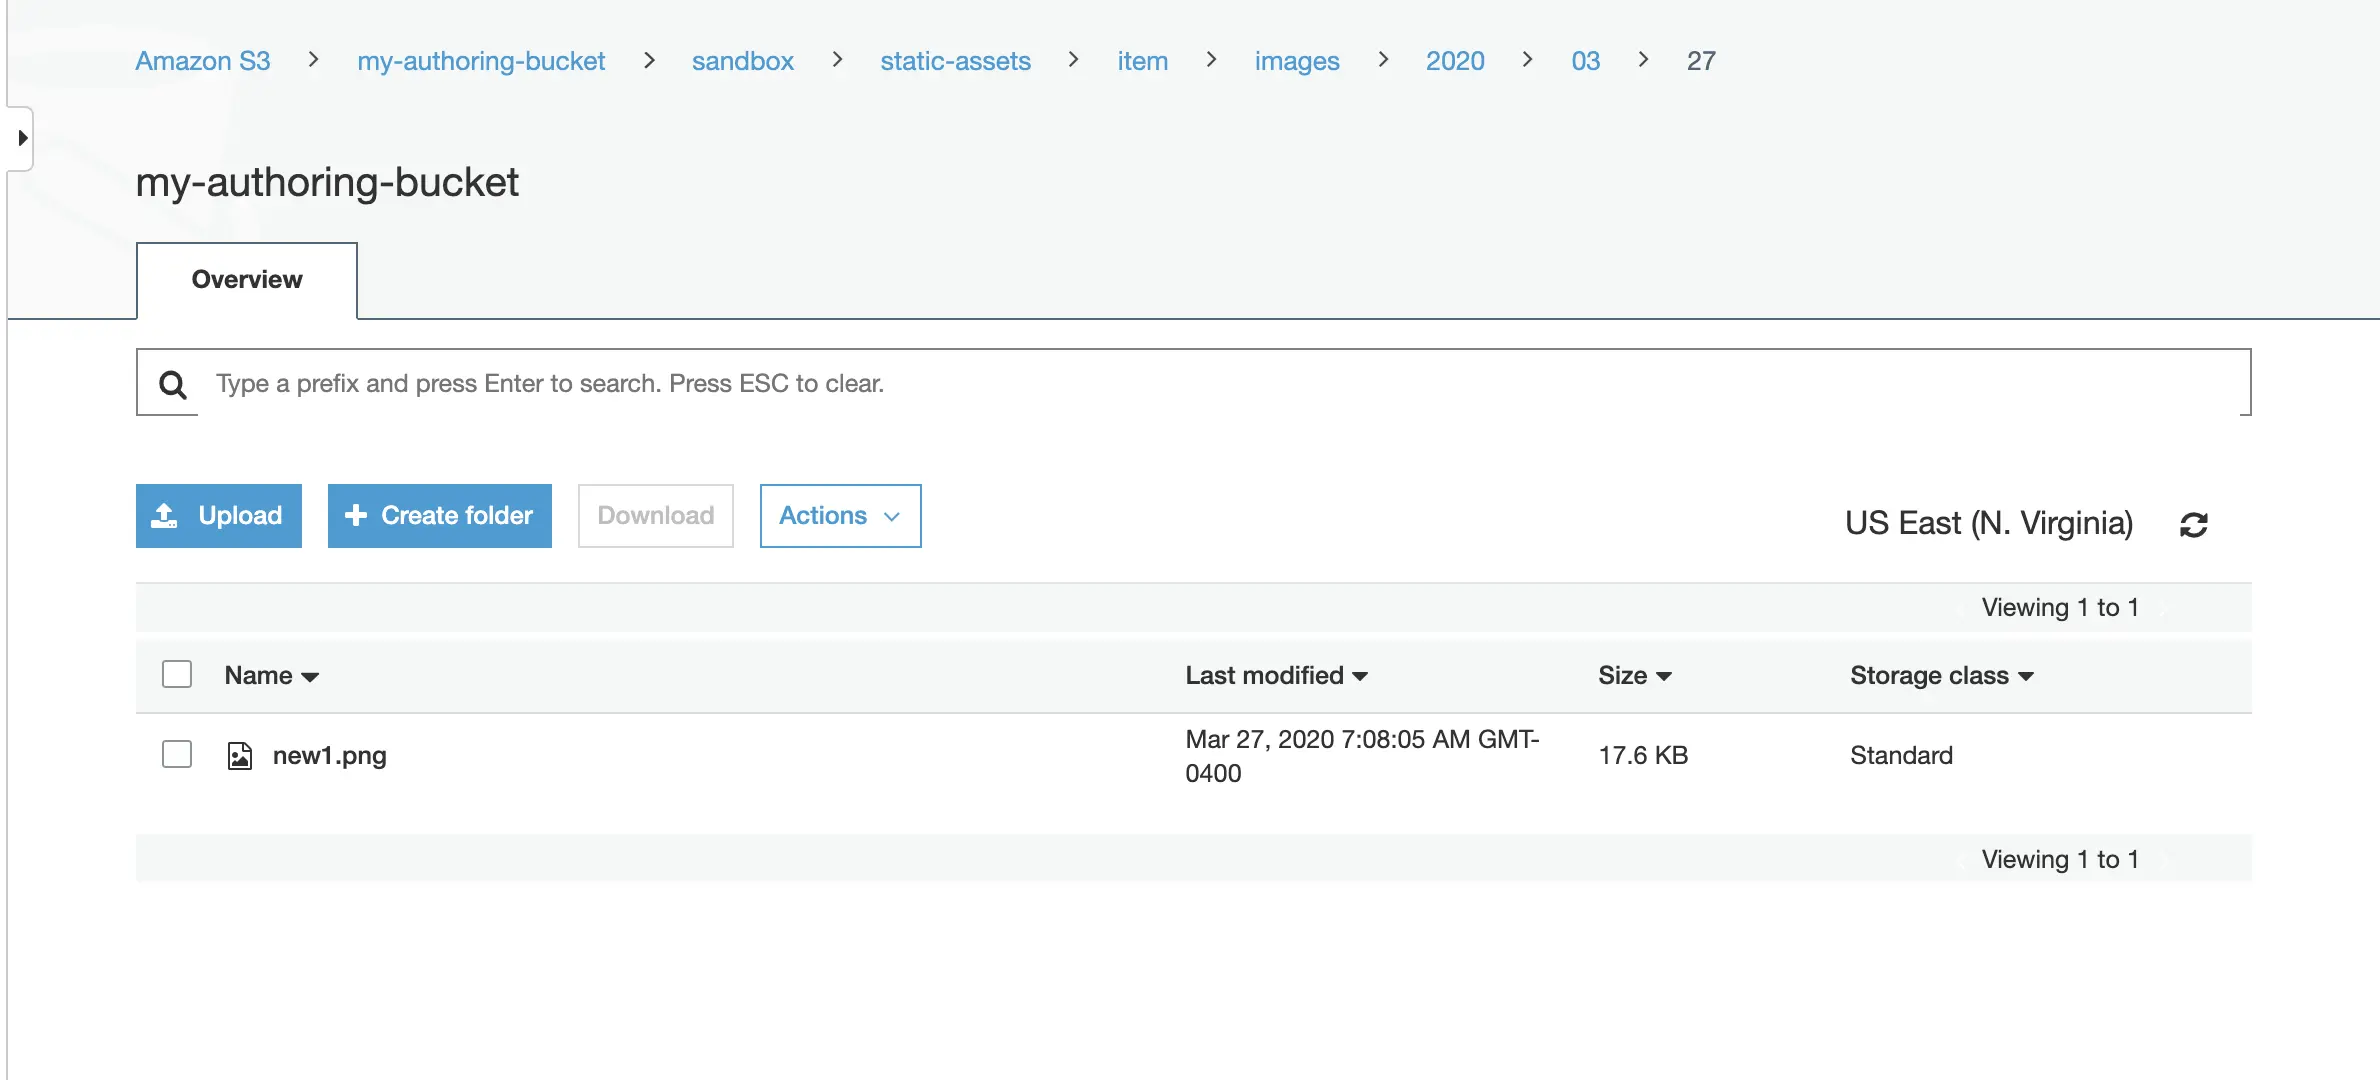Screen dimensions: 2380x1080
Task: Check the checkbox next to new1.png
Action: tap(176, 754)
